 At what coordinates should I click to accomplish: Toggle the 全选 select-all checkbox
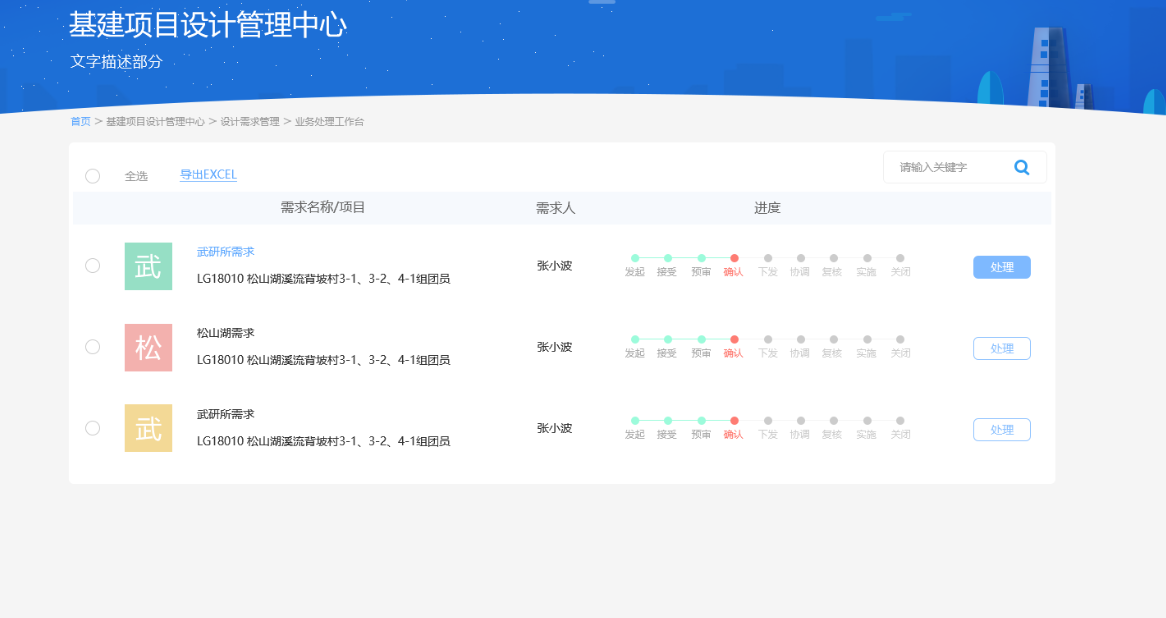coord(93,176)
